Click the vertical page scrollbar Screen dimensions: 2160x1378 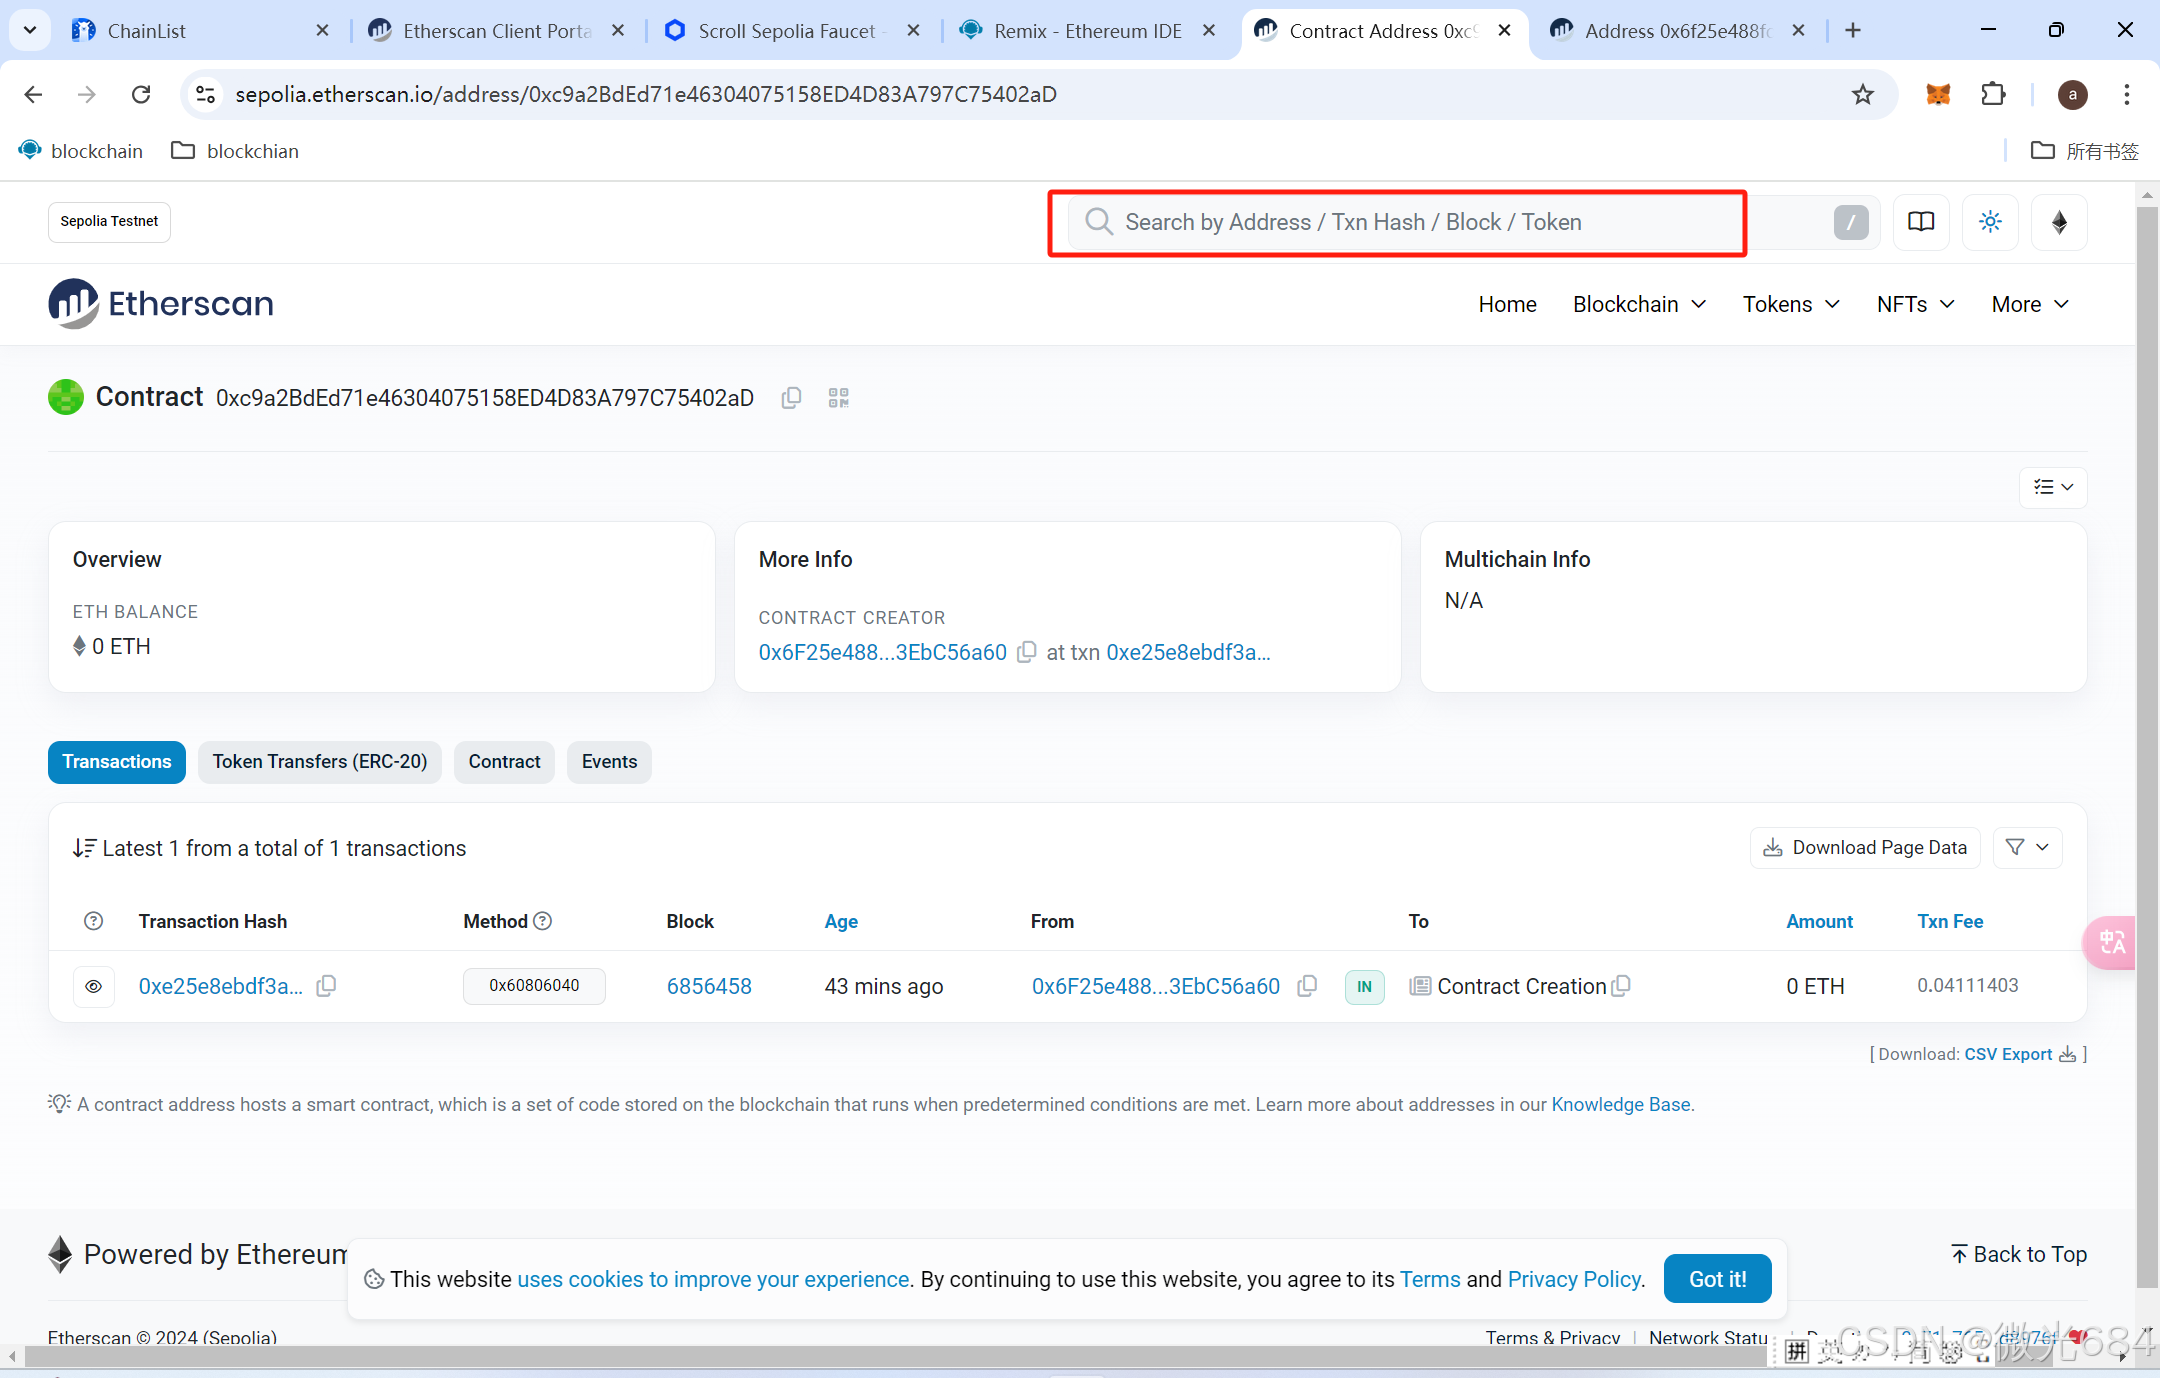click(2146, 700)
